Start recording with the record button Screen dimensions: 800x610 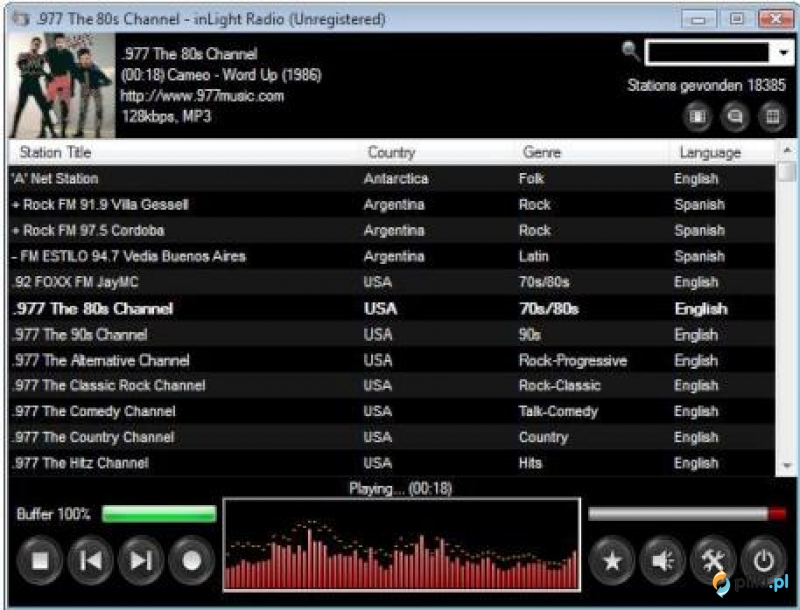[191, 561]
